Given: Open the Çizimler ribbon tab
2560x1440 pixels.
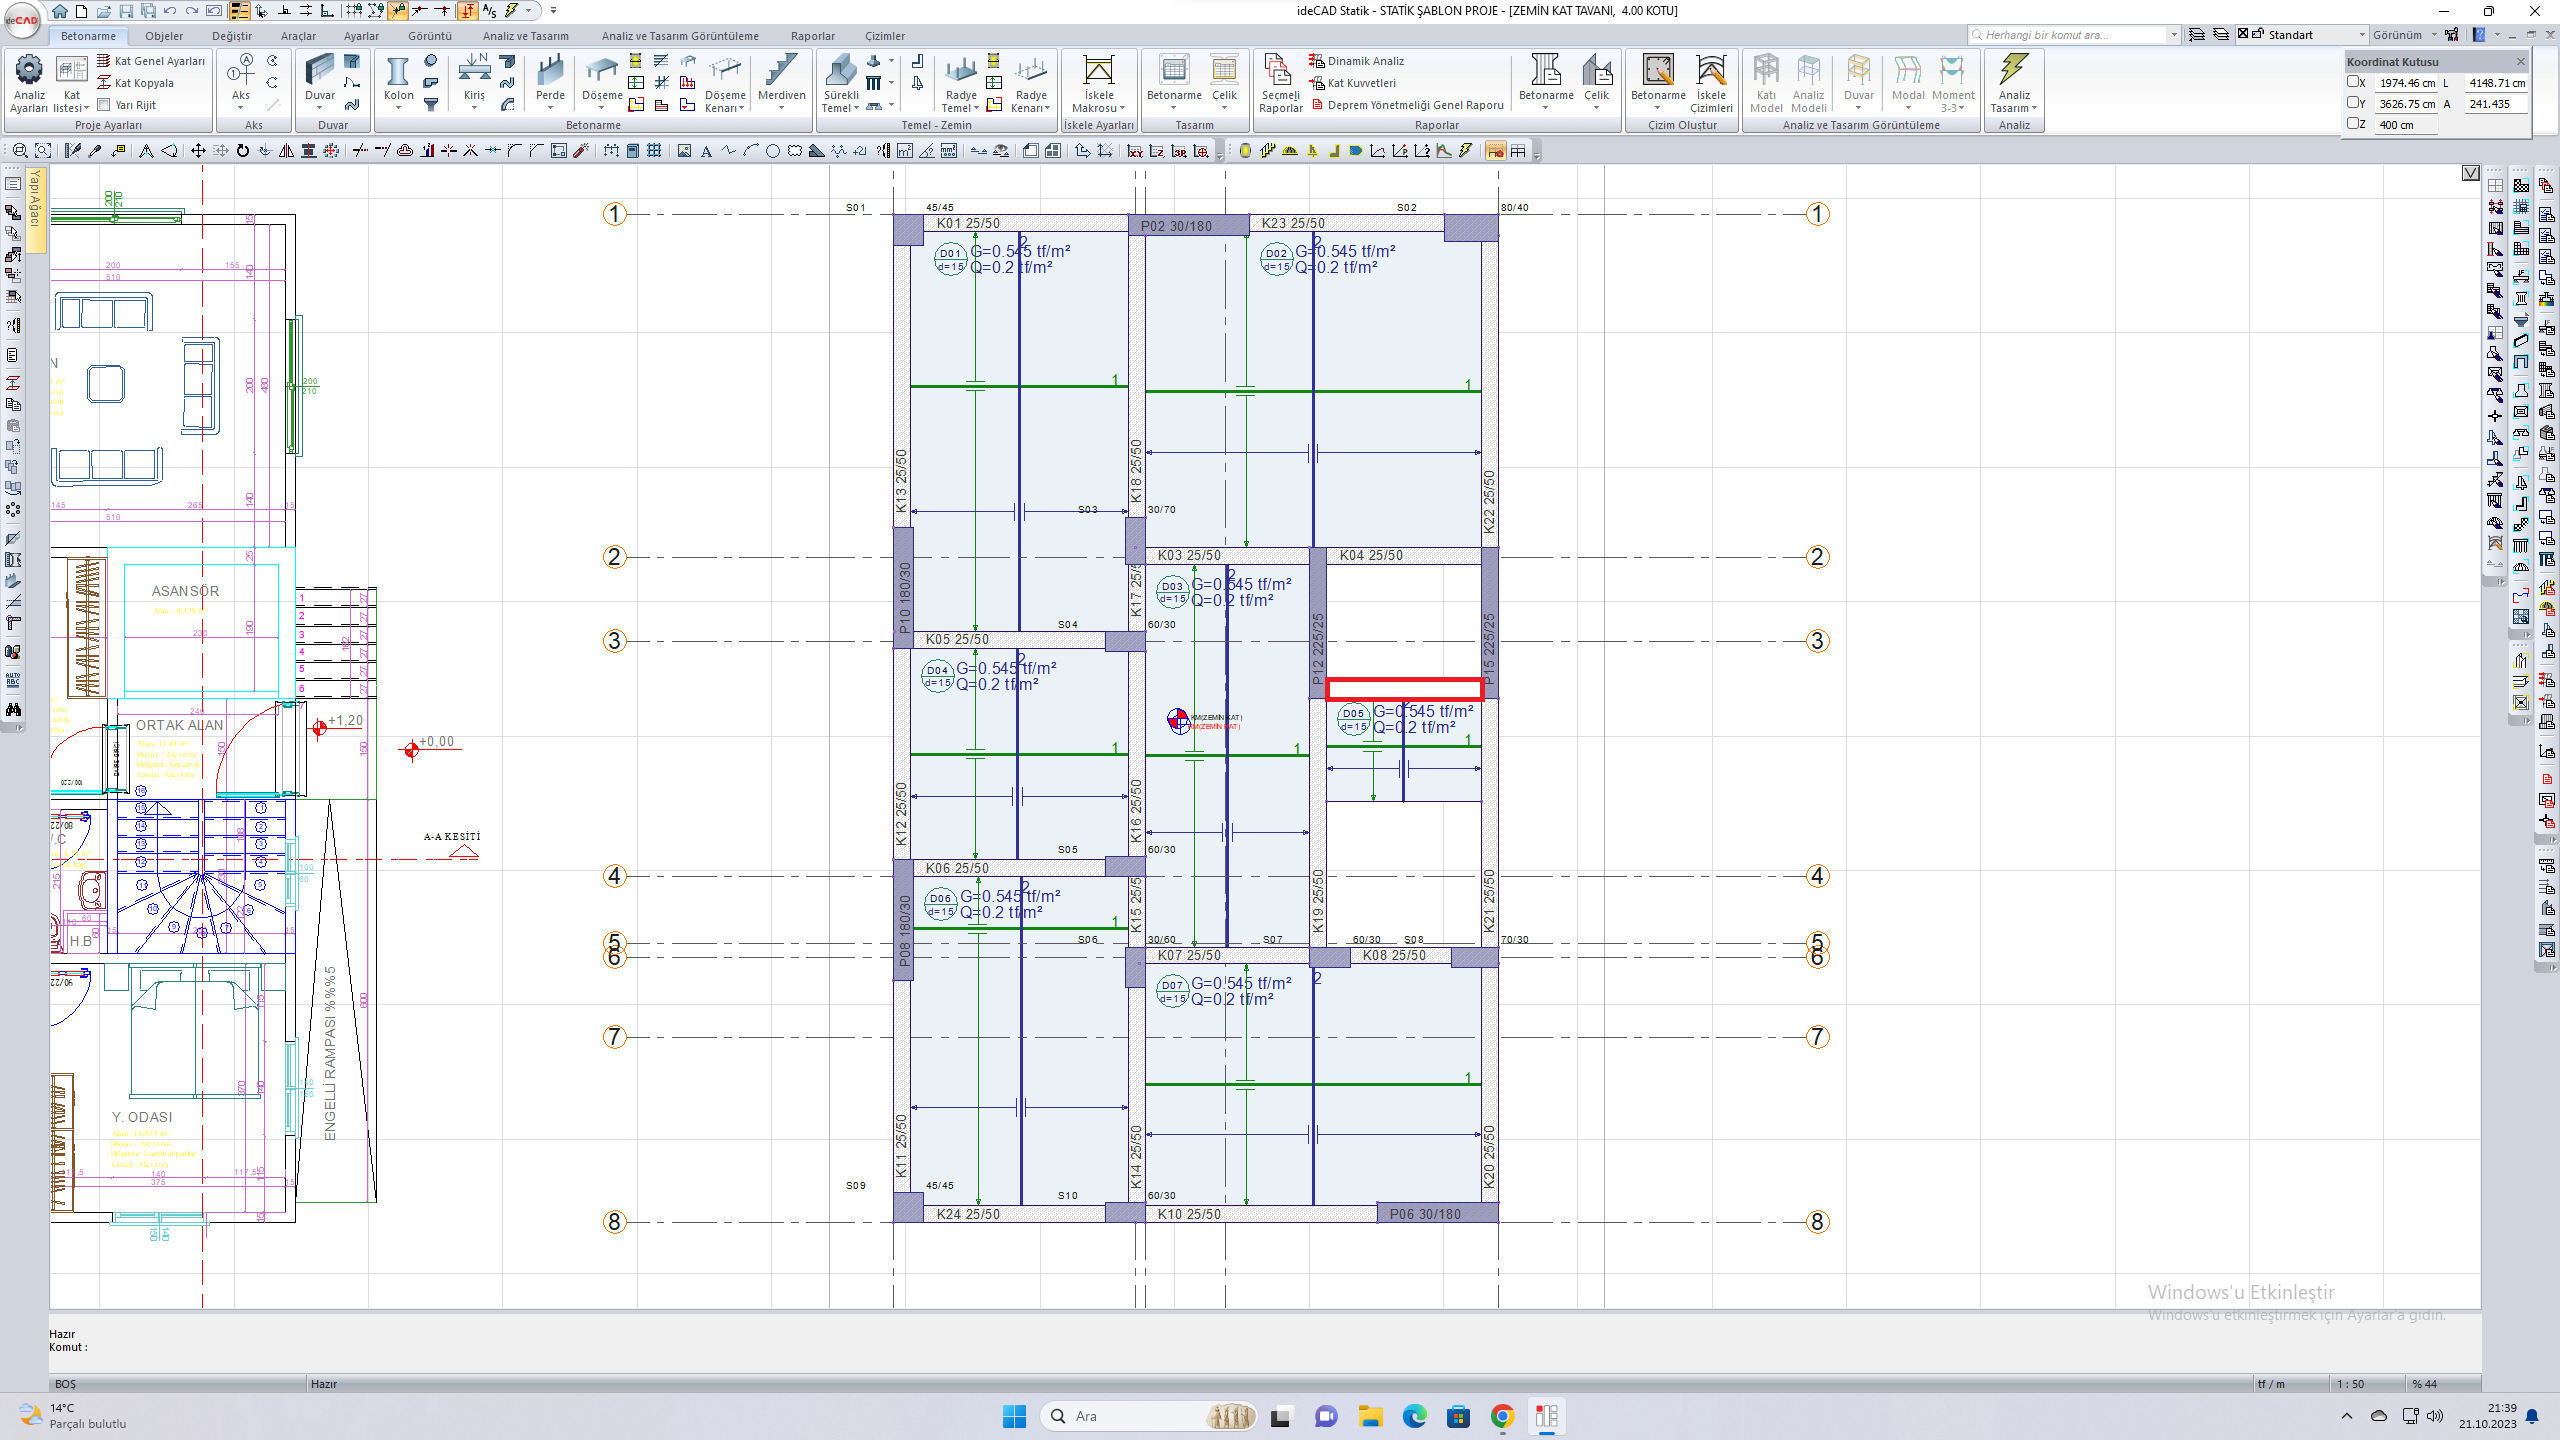Looking at the screenshot, I should tap(885, 36).
